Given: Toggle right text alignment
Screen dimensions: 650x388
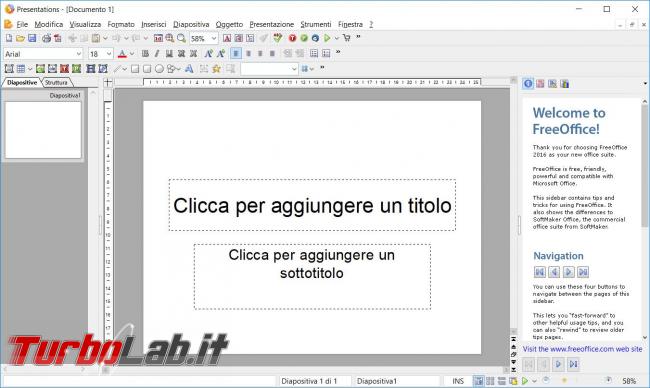Looking at the screenshot, I should click(x=260, y=53).
